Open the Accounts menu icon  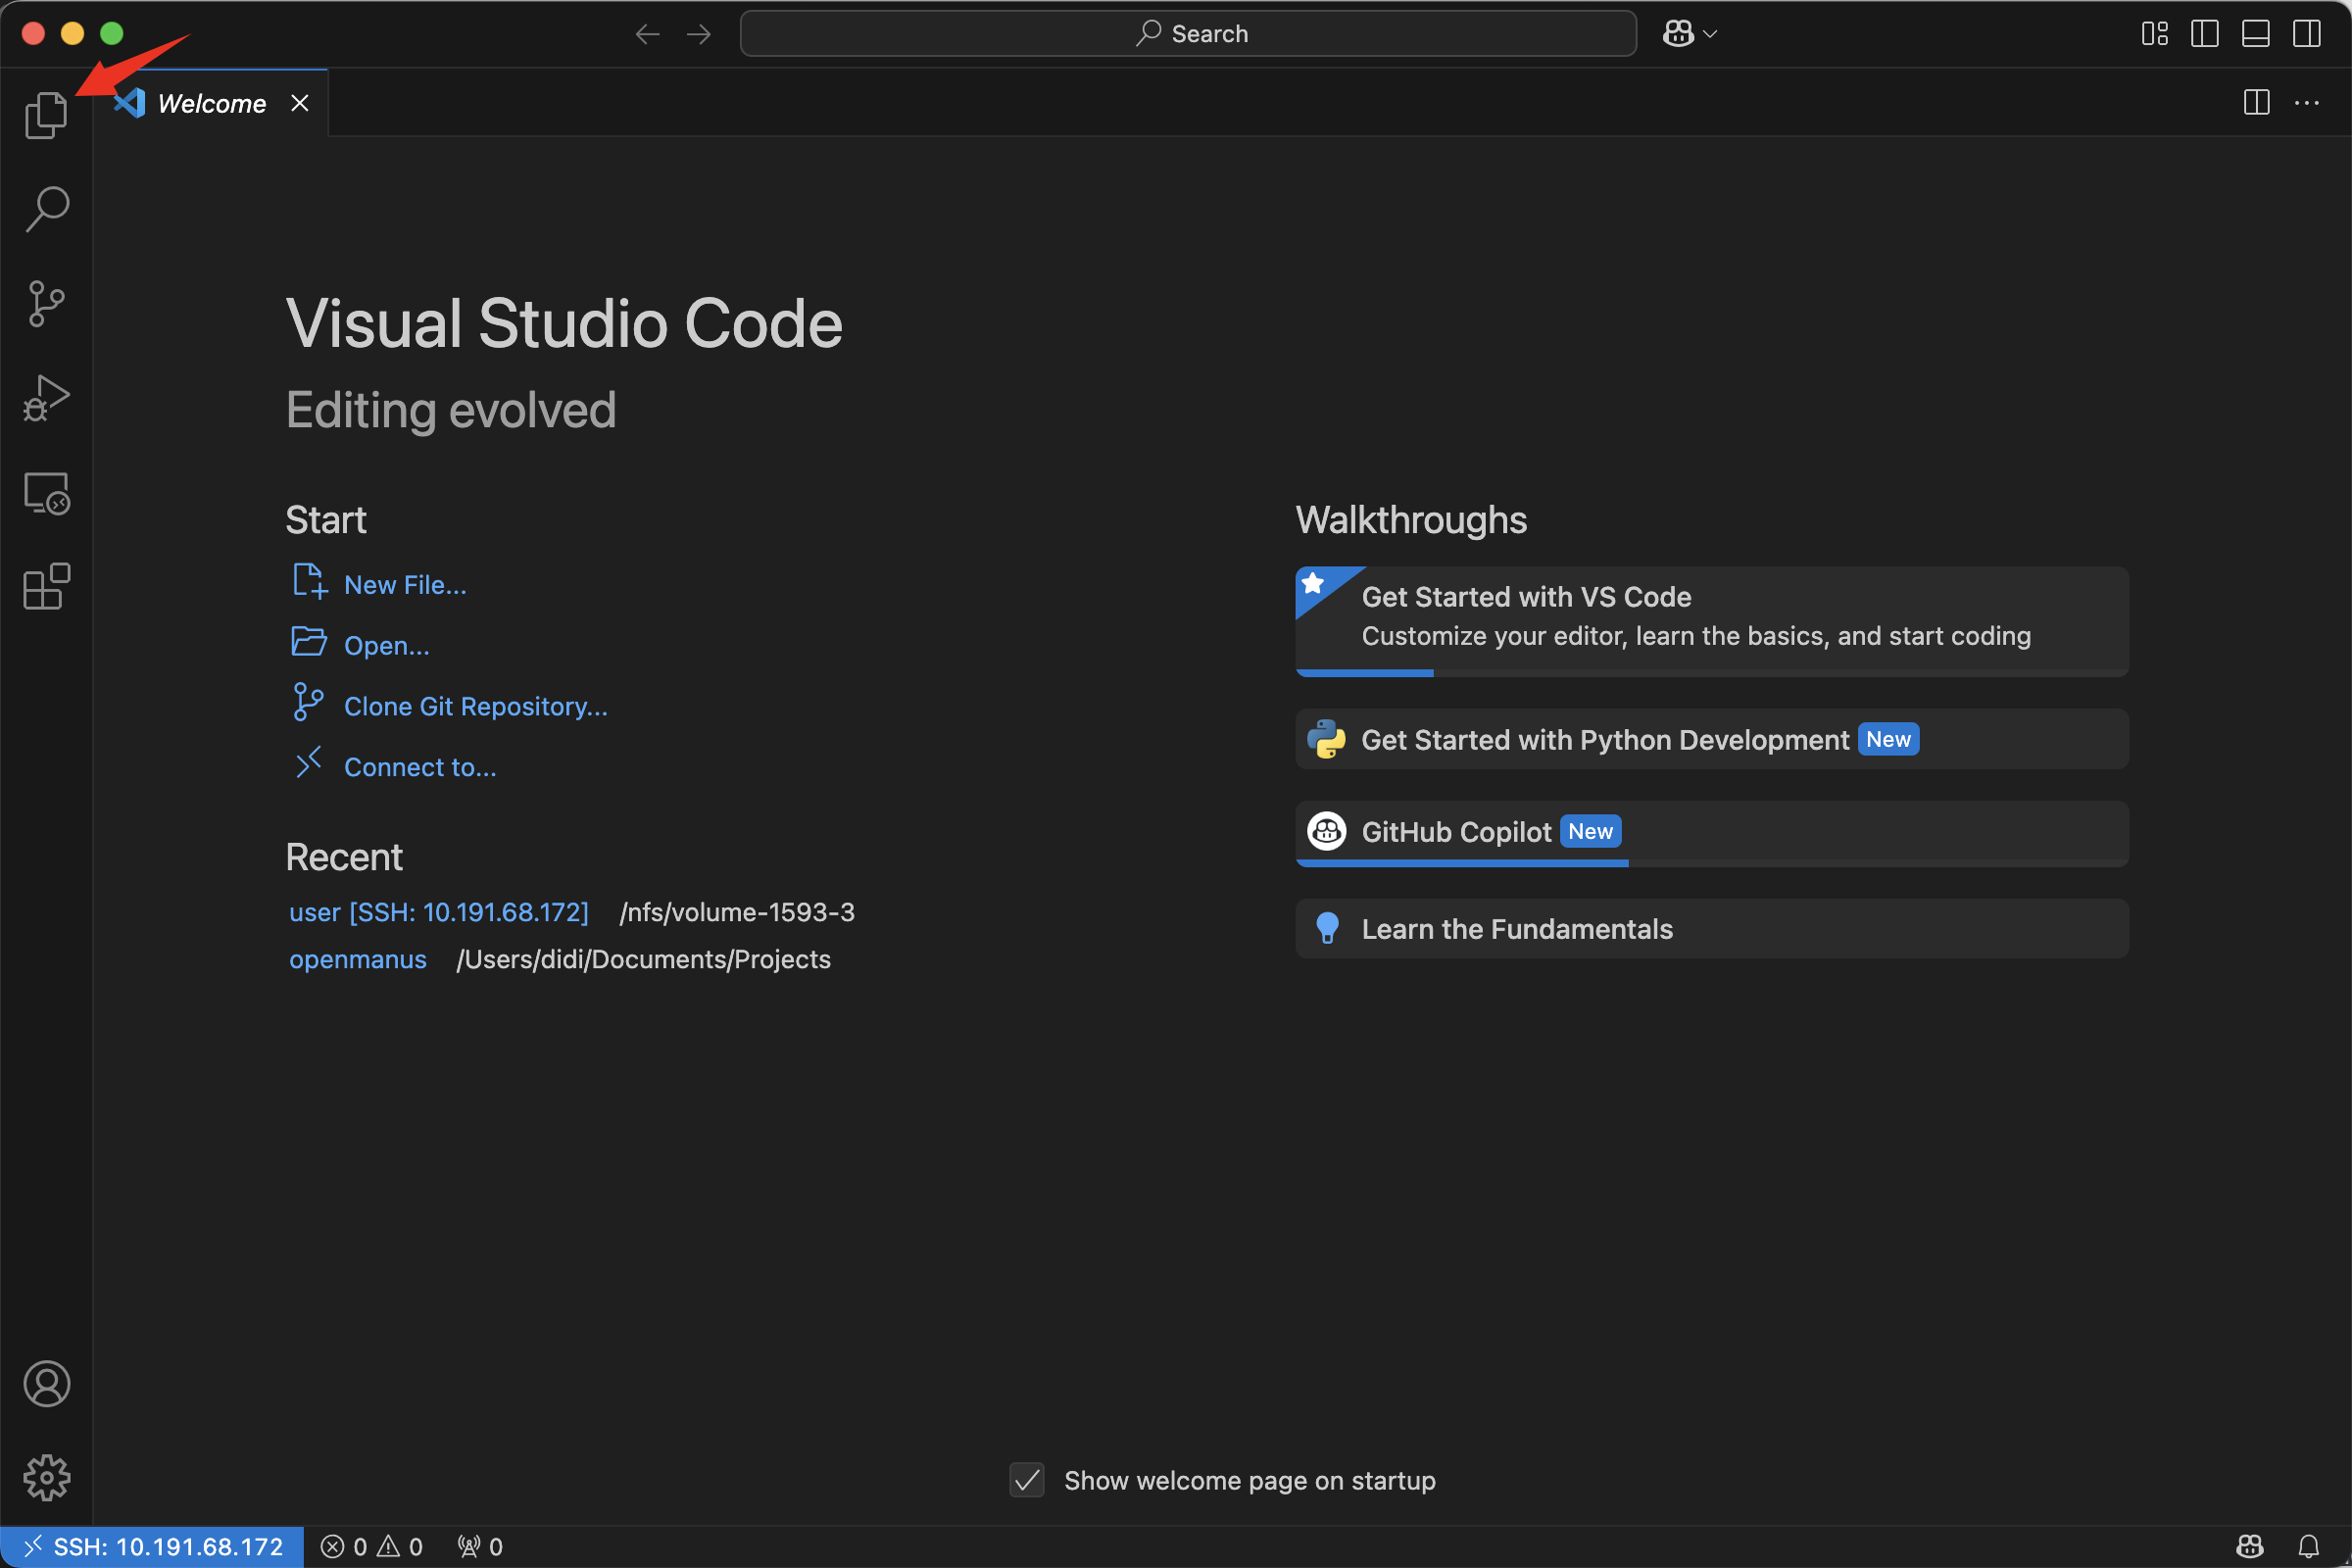(x=46, y=1383)
